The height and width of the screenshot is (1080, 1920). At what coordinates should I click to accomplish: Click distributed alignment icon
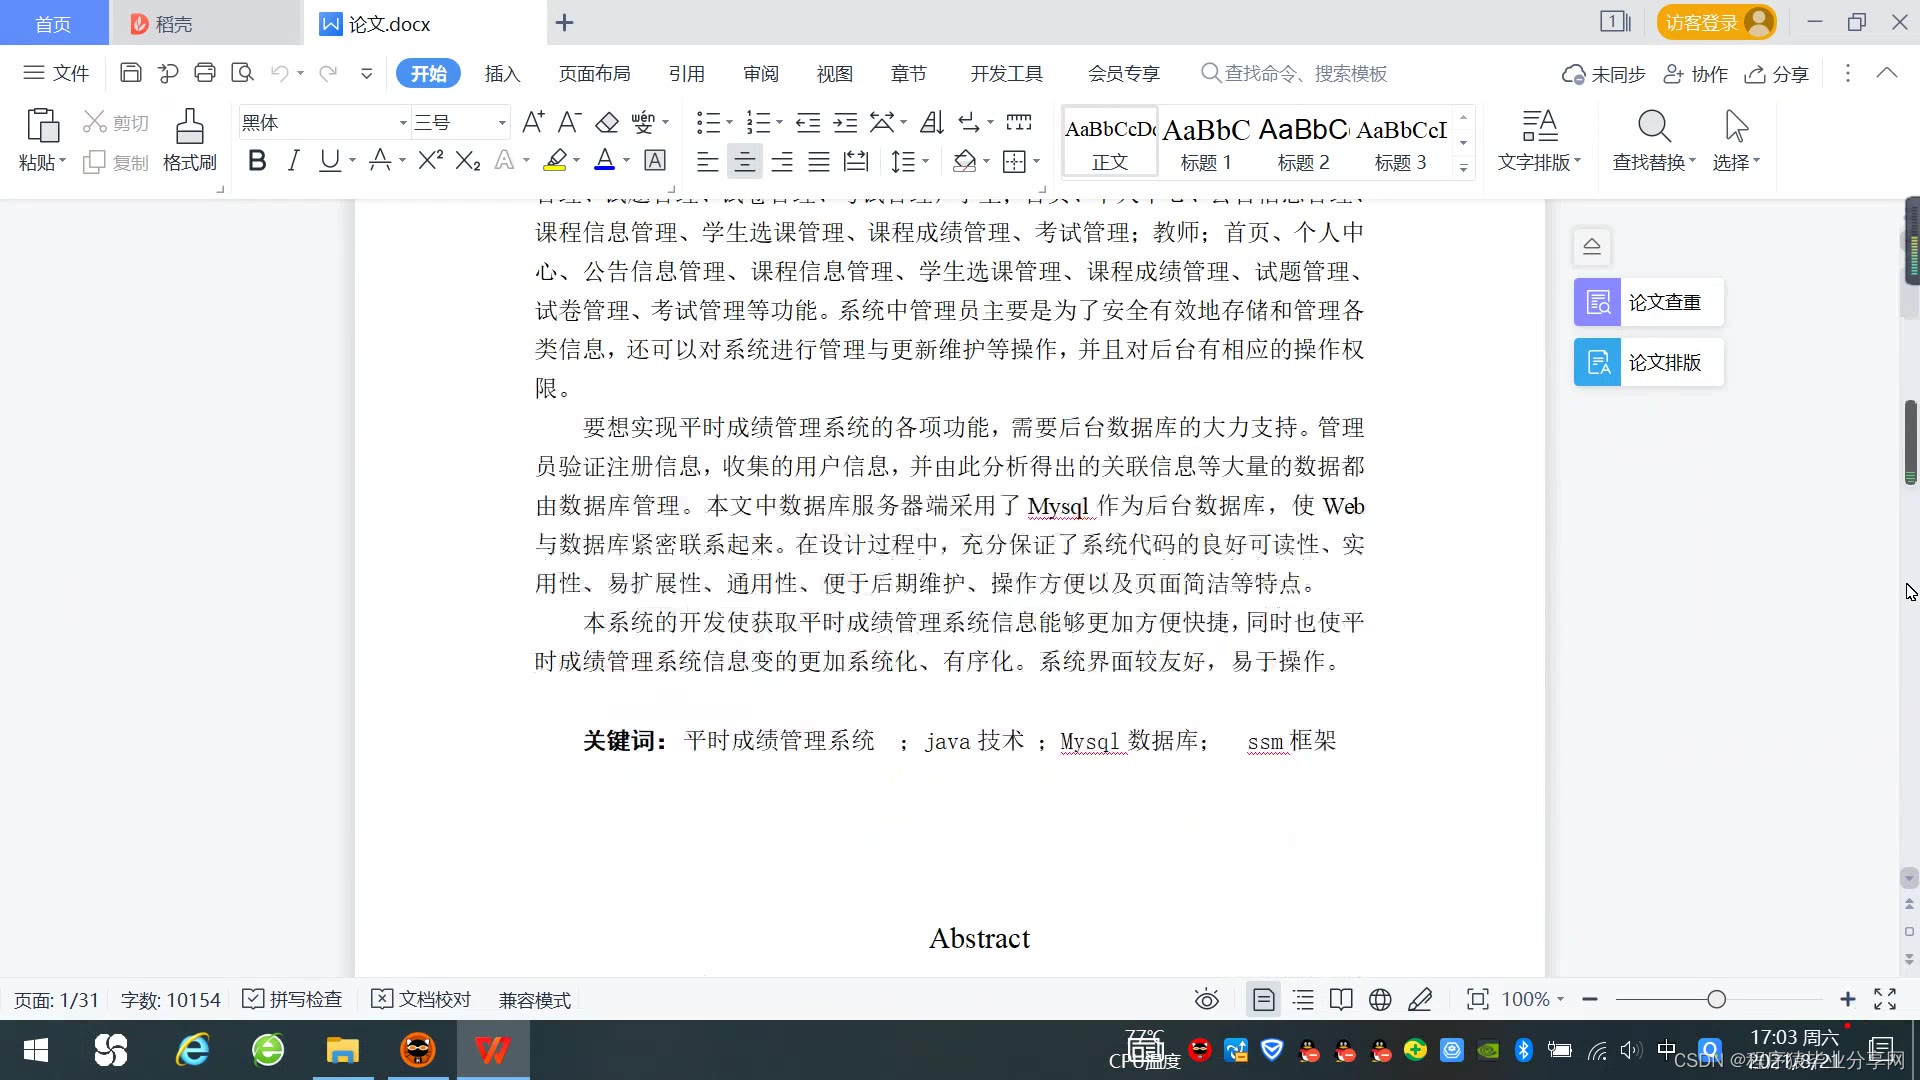tap(856, 161)
